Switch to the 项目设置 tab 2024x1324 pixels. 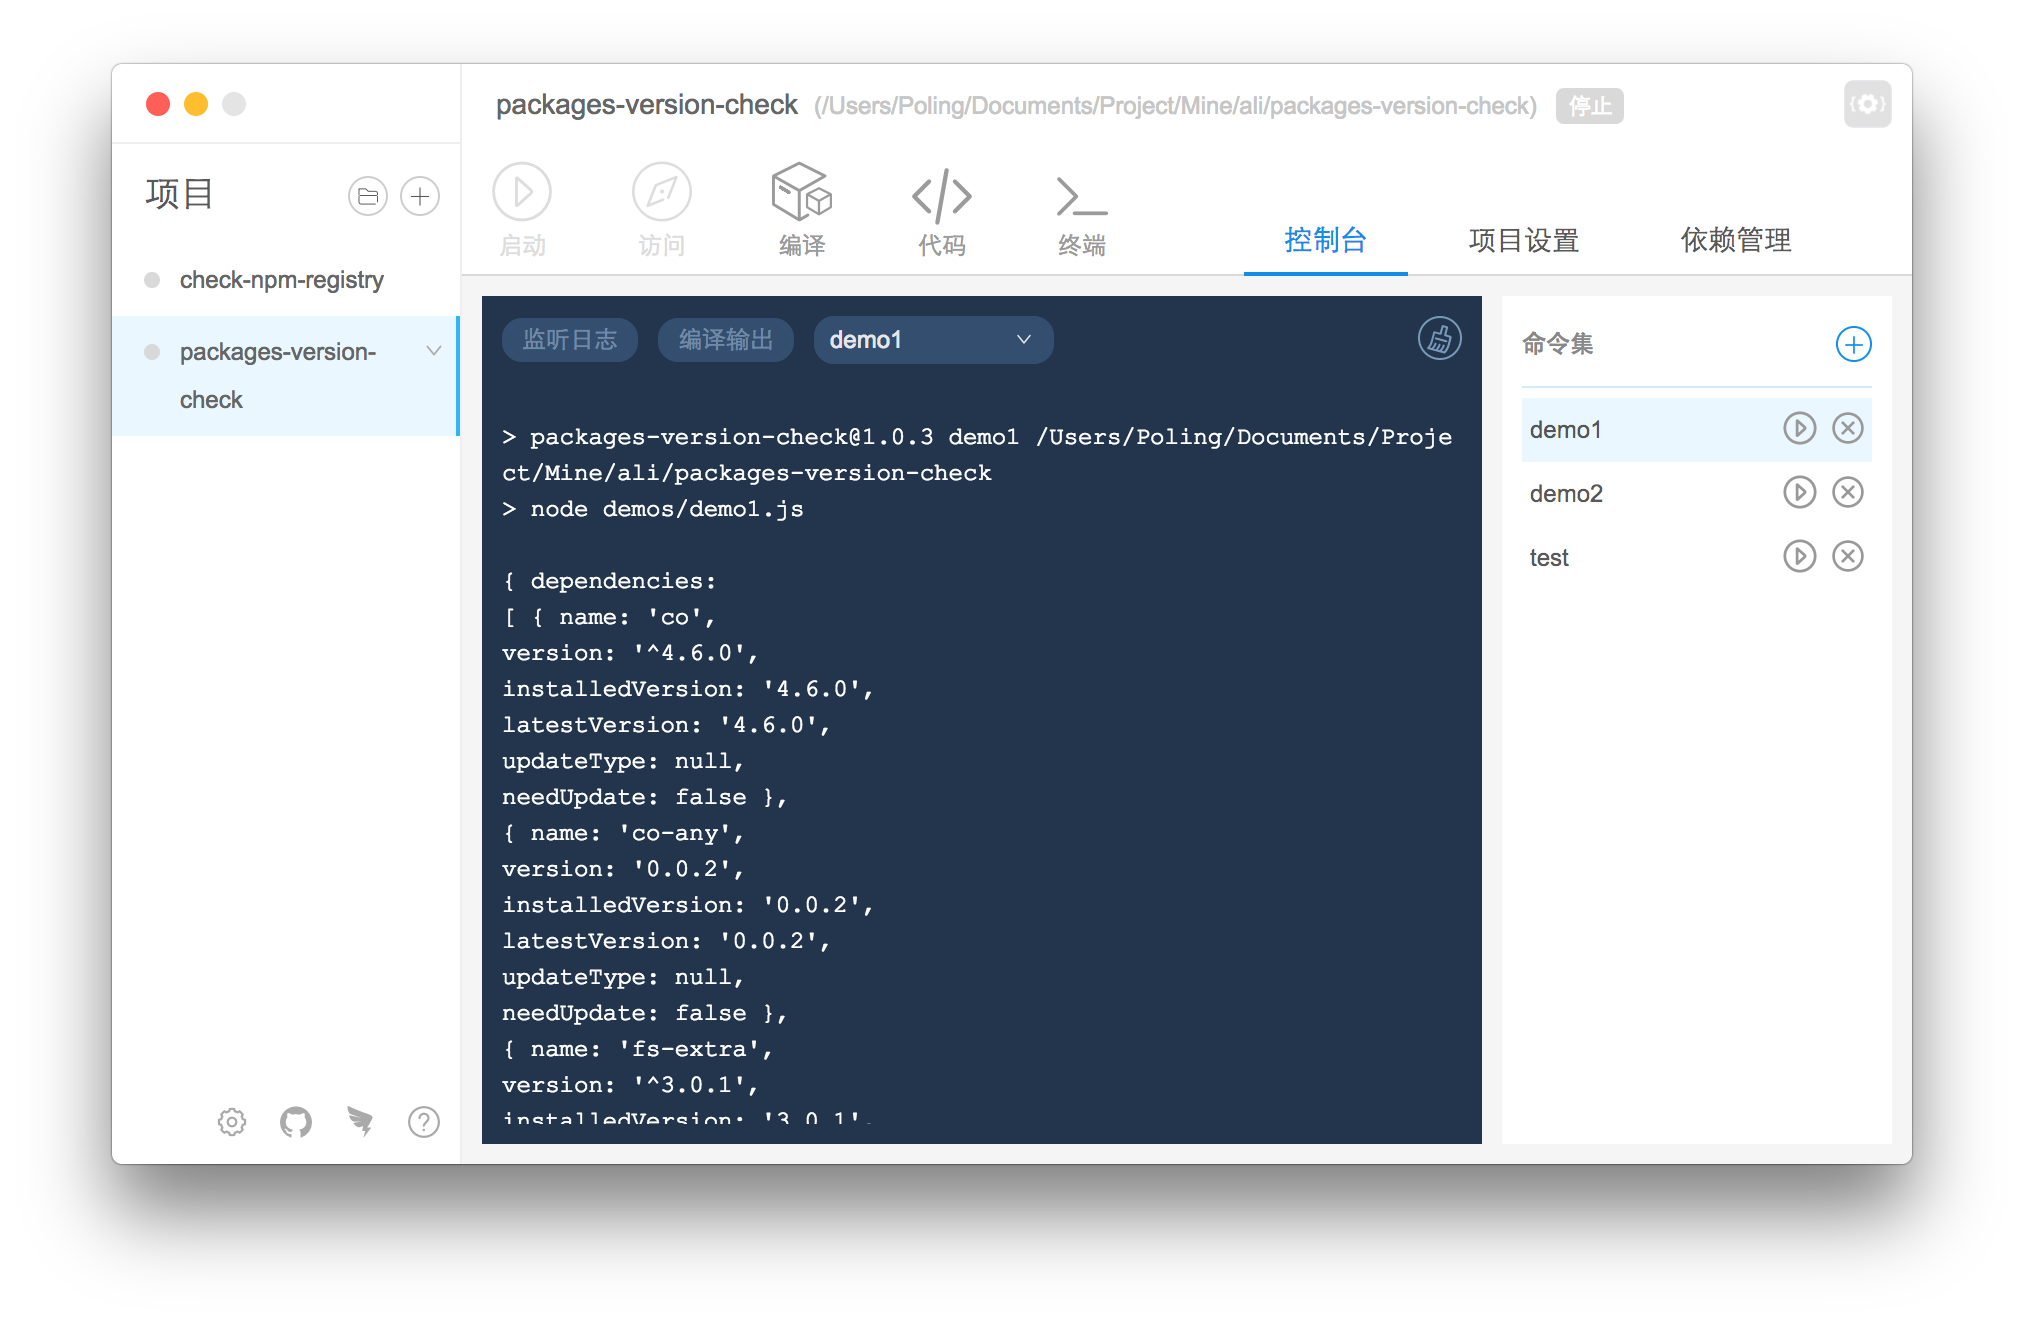click(x=1523, y=240)
